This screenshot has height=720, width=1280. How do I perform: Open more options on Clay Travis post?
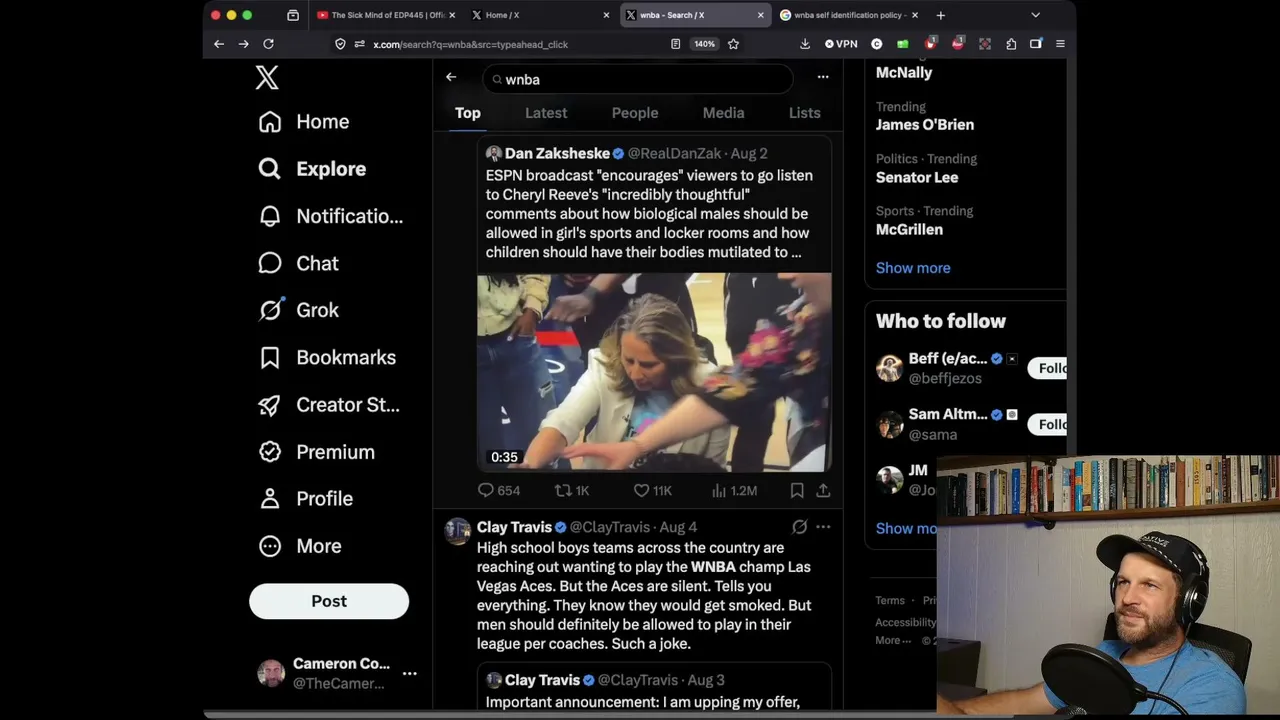pyautogui.click(x=823, y=527)
